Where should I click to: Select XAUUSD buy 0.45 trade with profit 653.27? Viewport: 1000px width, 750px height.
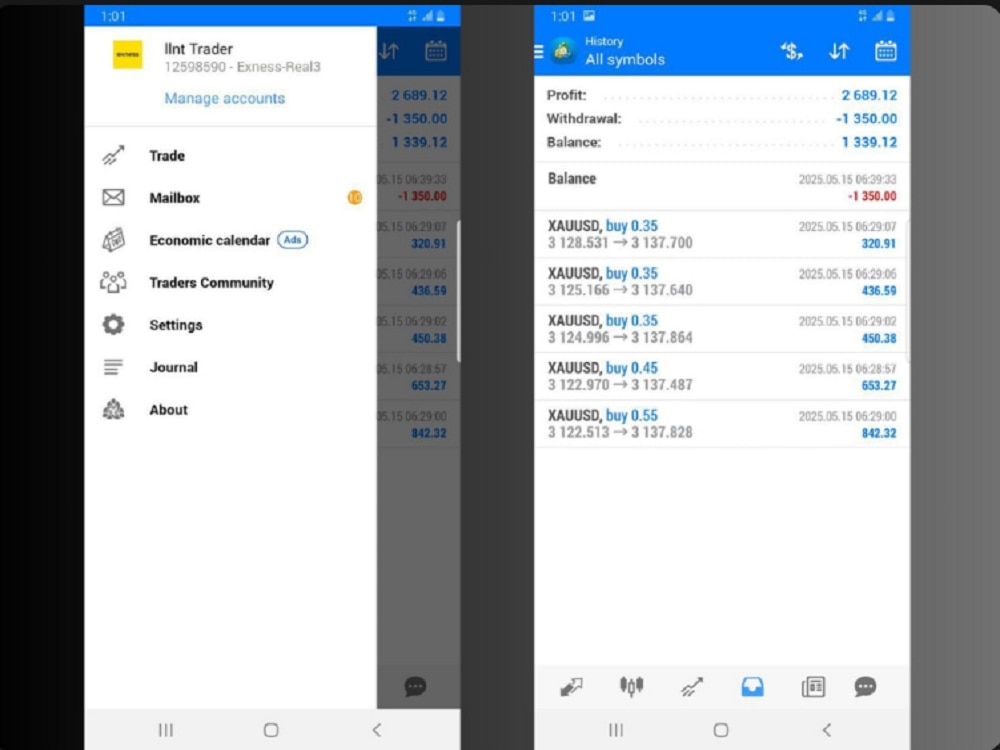coord(722,376)
